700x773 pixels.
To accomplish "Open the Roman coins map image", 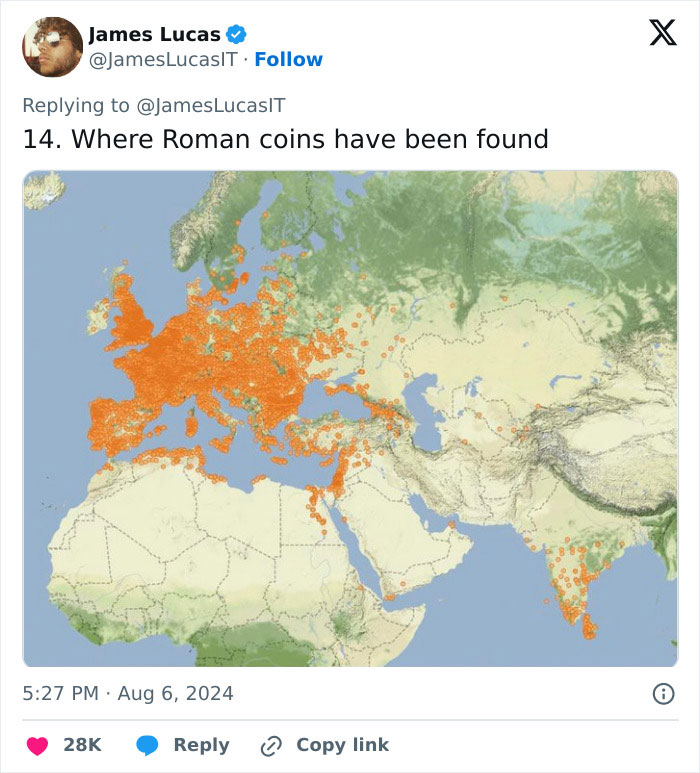I will click(x=350, y=418).
